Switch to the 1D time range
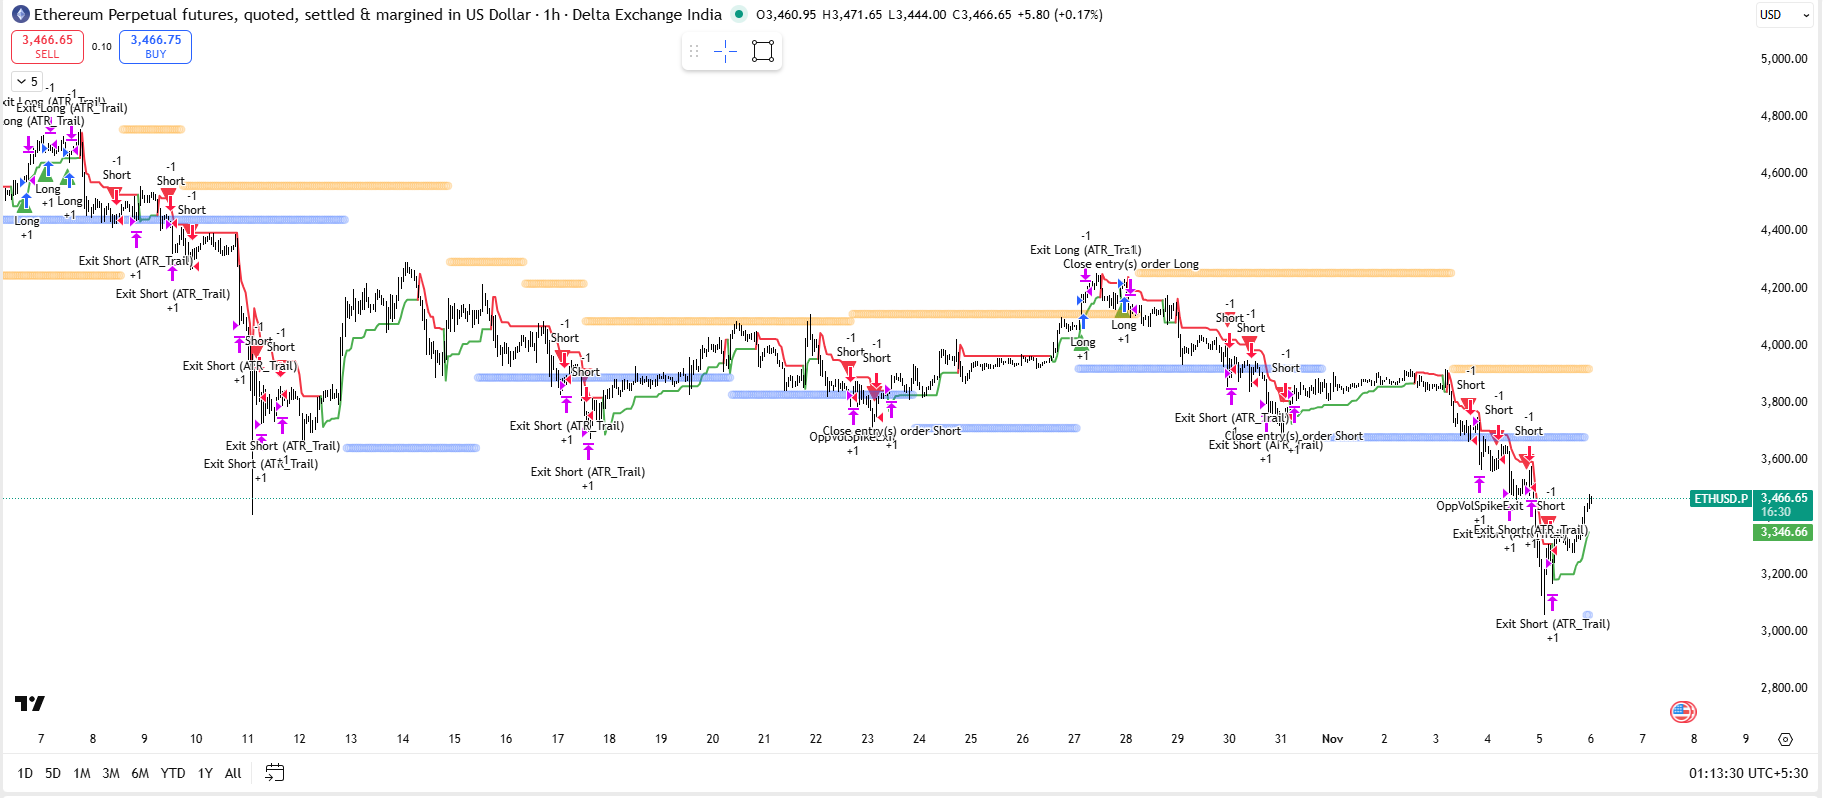Image resolution: width=1825 pixels, height=798 pixels. 25,773
